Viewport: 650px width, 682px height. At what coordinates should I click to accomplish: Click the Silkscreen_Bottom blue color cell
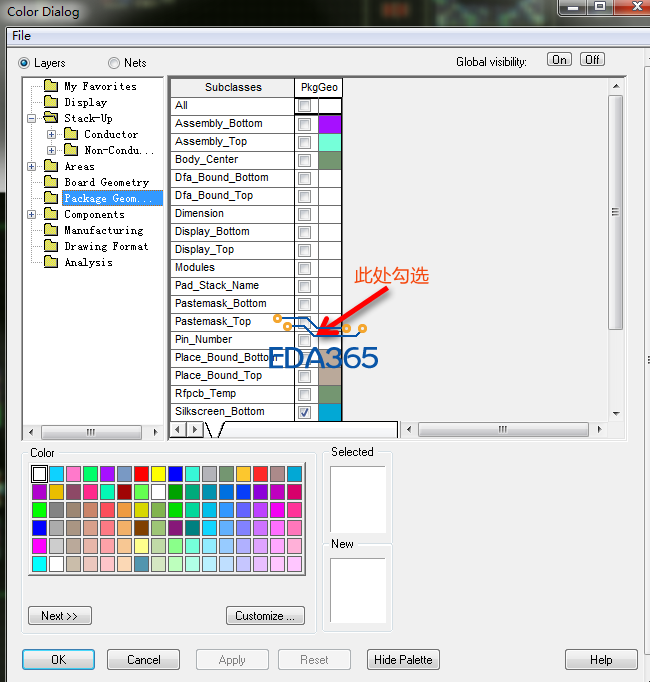[330, 412]
